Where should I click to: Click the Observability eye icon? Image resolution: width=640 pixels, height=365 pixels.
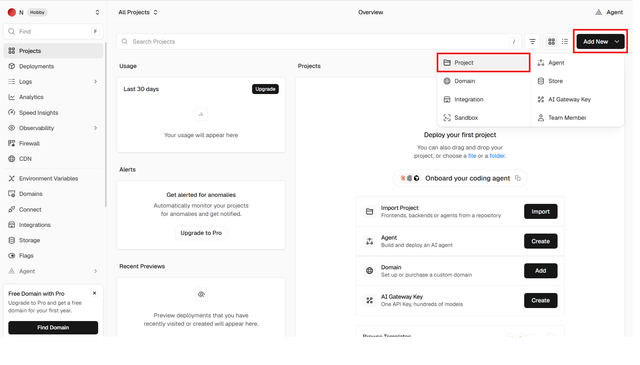tap(11, 128)
